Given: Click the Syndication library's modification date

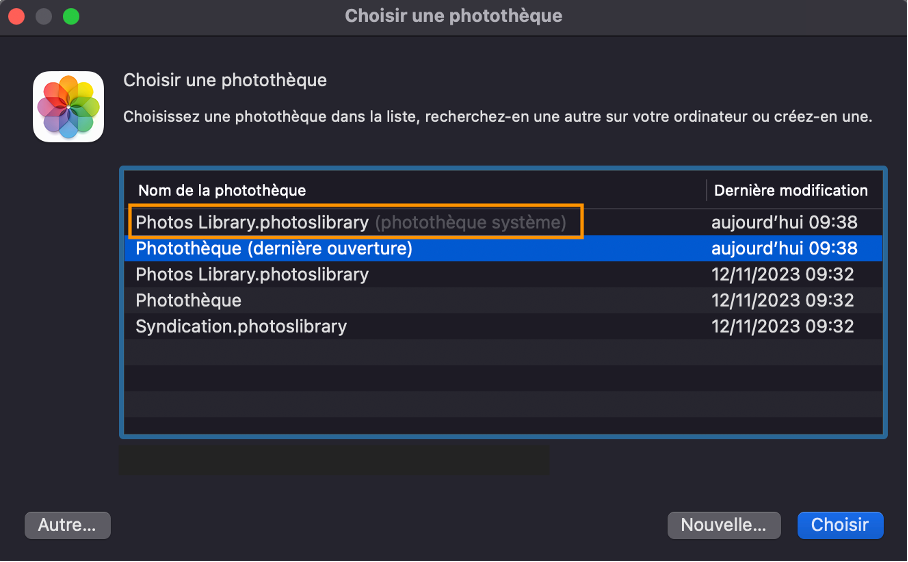Looking at the screenshot, I should coord(782,326).
